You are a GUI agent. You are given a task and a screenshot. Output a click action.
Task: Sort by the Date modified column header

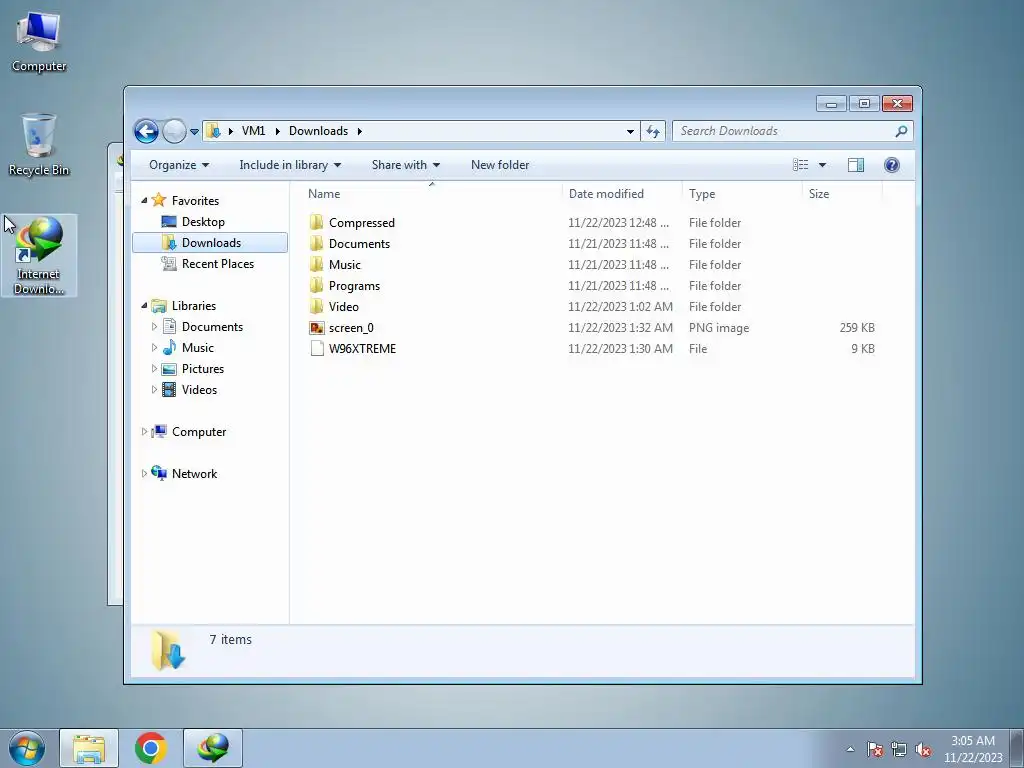point(622,194)
